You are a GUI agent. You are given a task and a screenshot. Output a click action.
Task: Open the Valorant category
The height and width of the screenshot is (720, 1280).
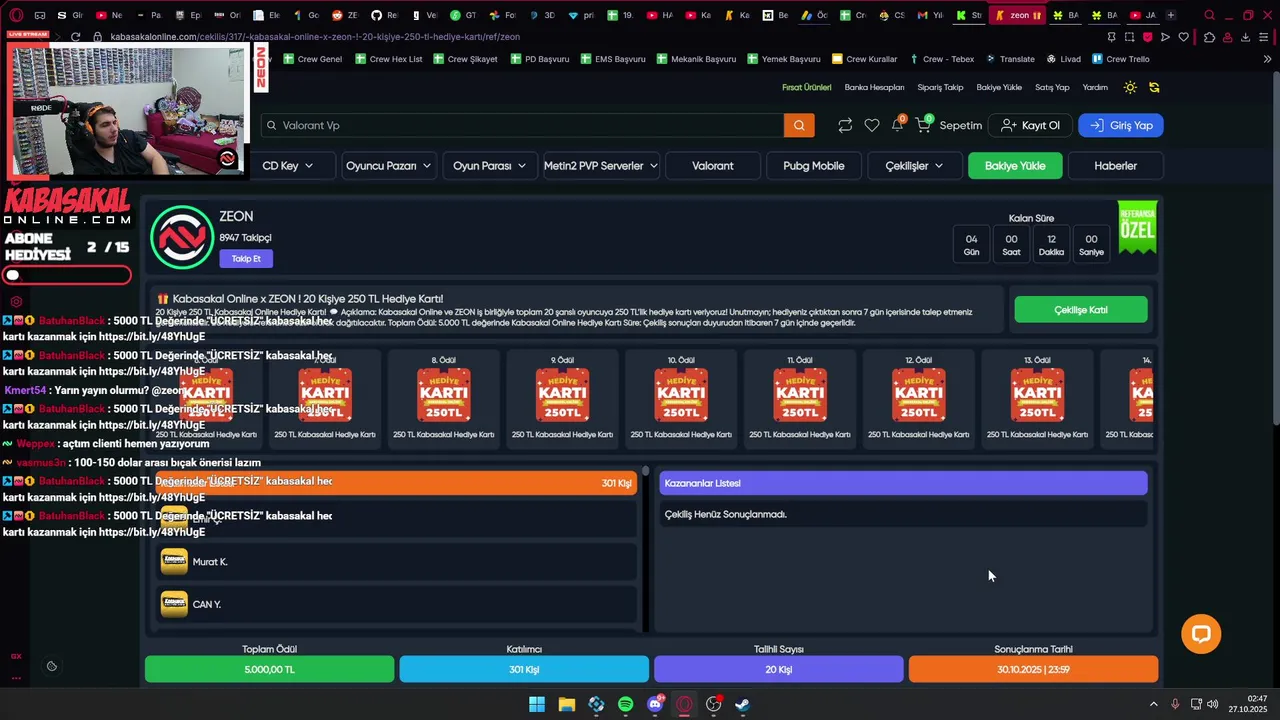(x=713, y=166)
